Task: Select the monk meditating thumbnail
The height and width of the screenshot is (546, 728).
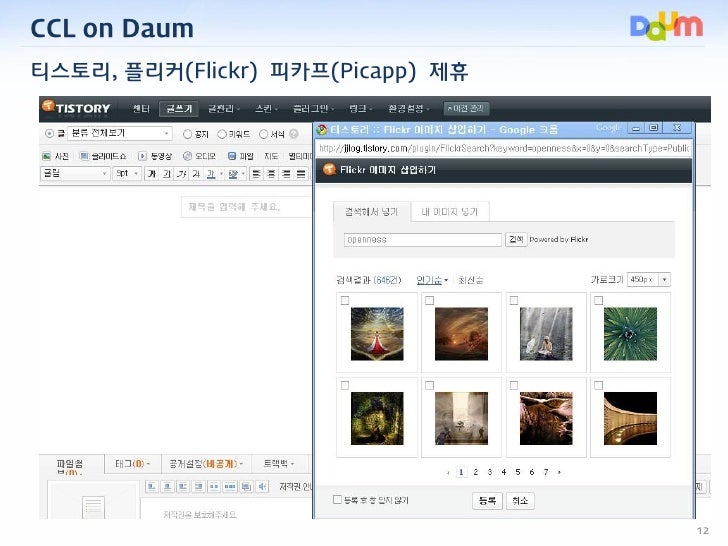Action: (x=546, y=334)
